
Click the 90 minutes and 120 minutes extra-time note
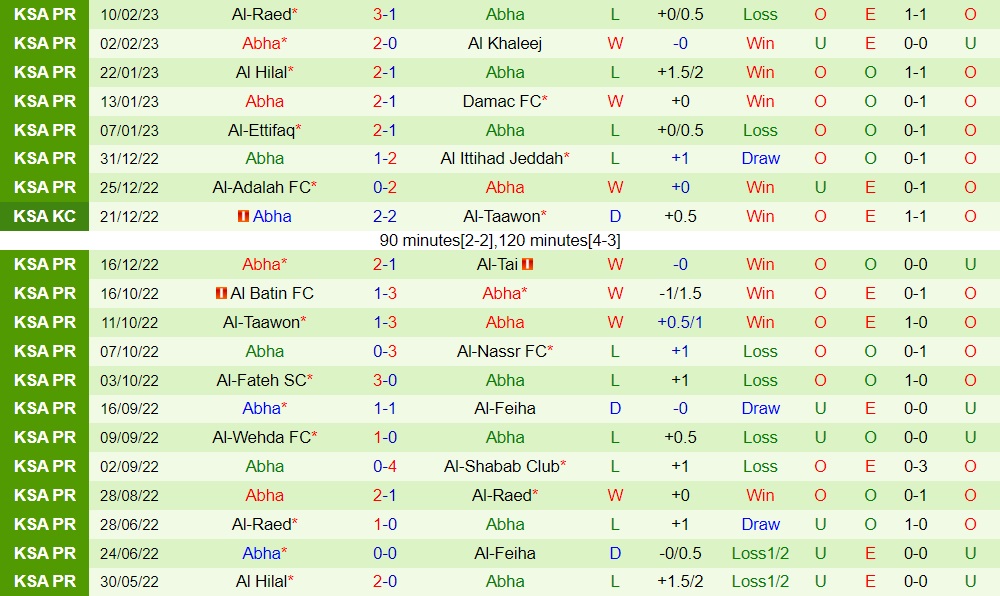coord(500,240)
